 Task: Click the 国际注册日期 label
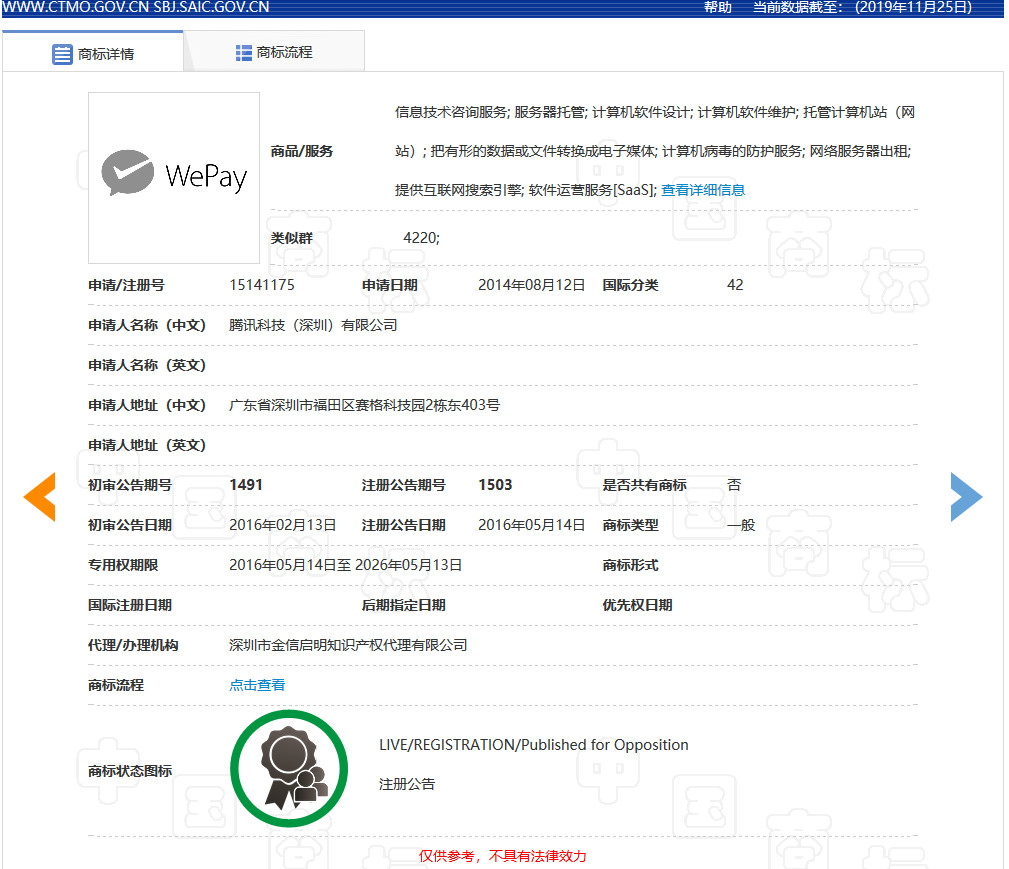pos(130,605)
